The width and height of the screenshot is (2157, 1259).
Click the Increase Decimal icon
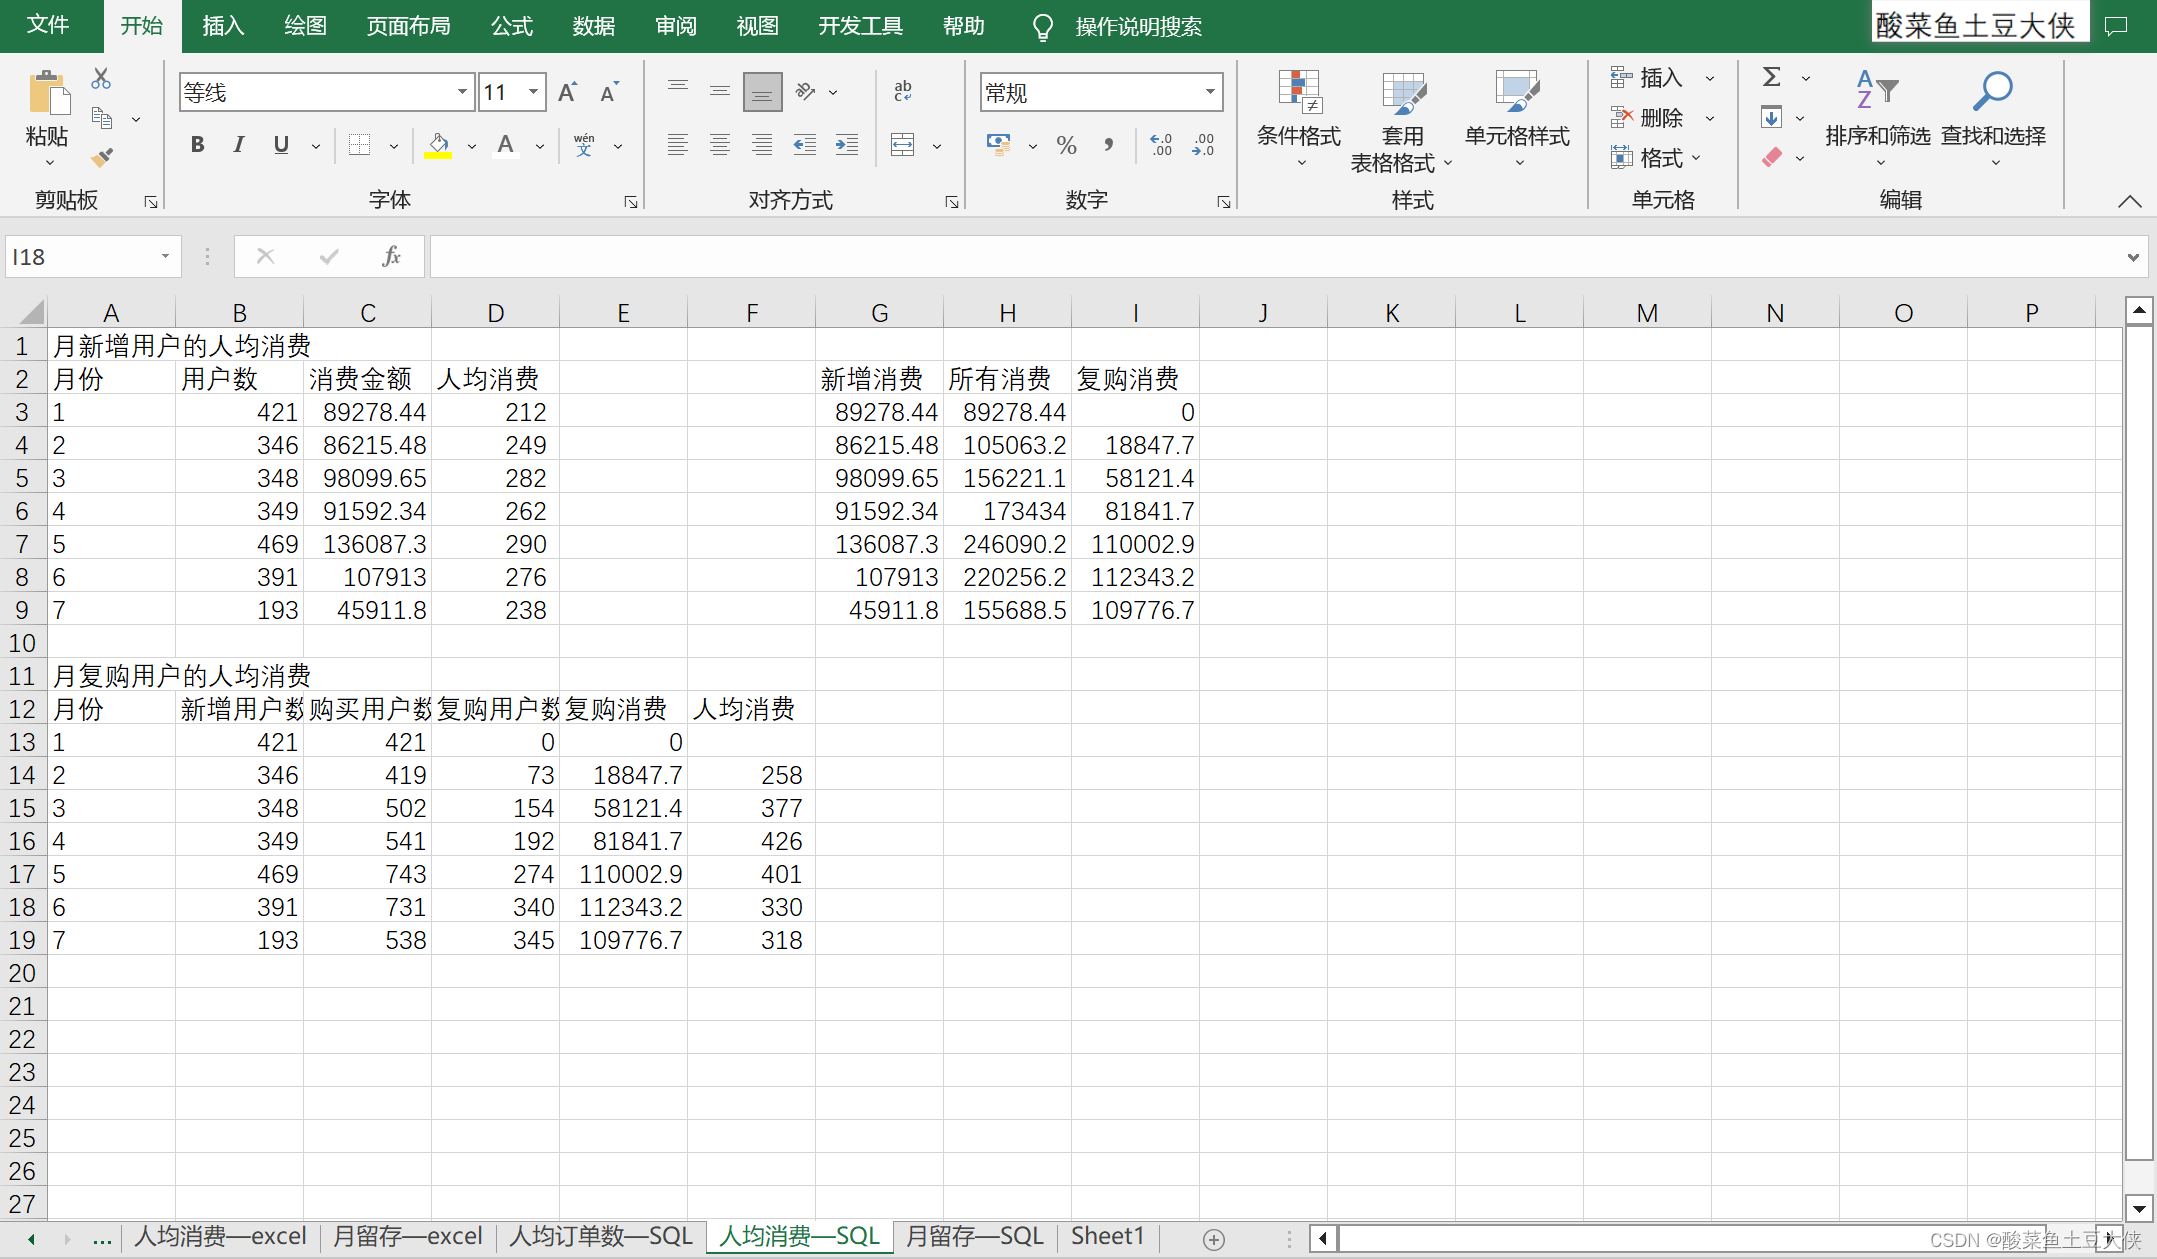[x=1161, y=145]
